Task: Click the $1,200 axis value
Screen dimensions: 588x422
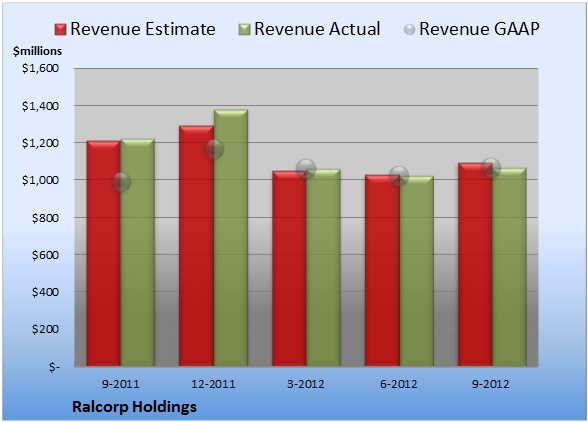Action: click(40, 143)
